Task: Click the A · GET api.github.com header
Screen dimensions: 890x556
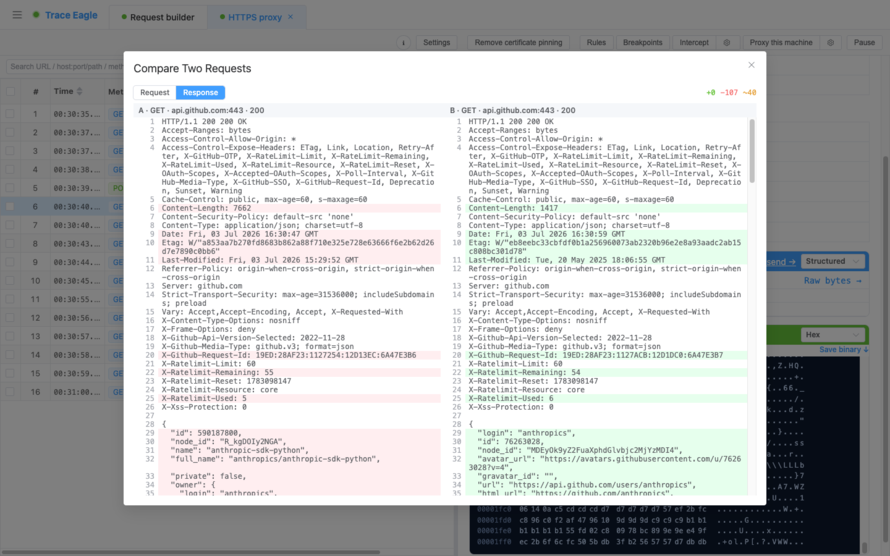Action: click(x=201, y=111)
